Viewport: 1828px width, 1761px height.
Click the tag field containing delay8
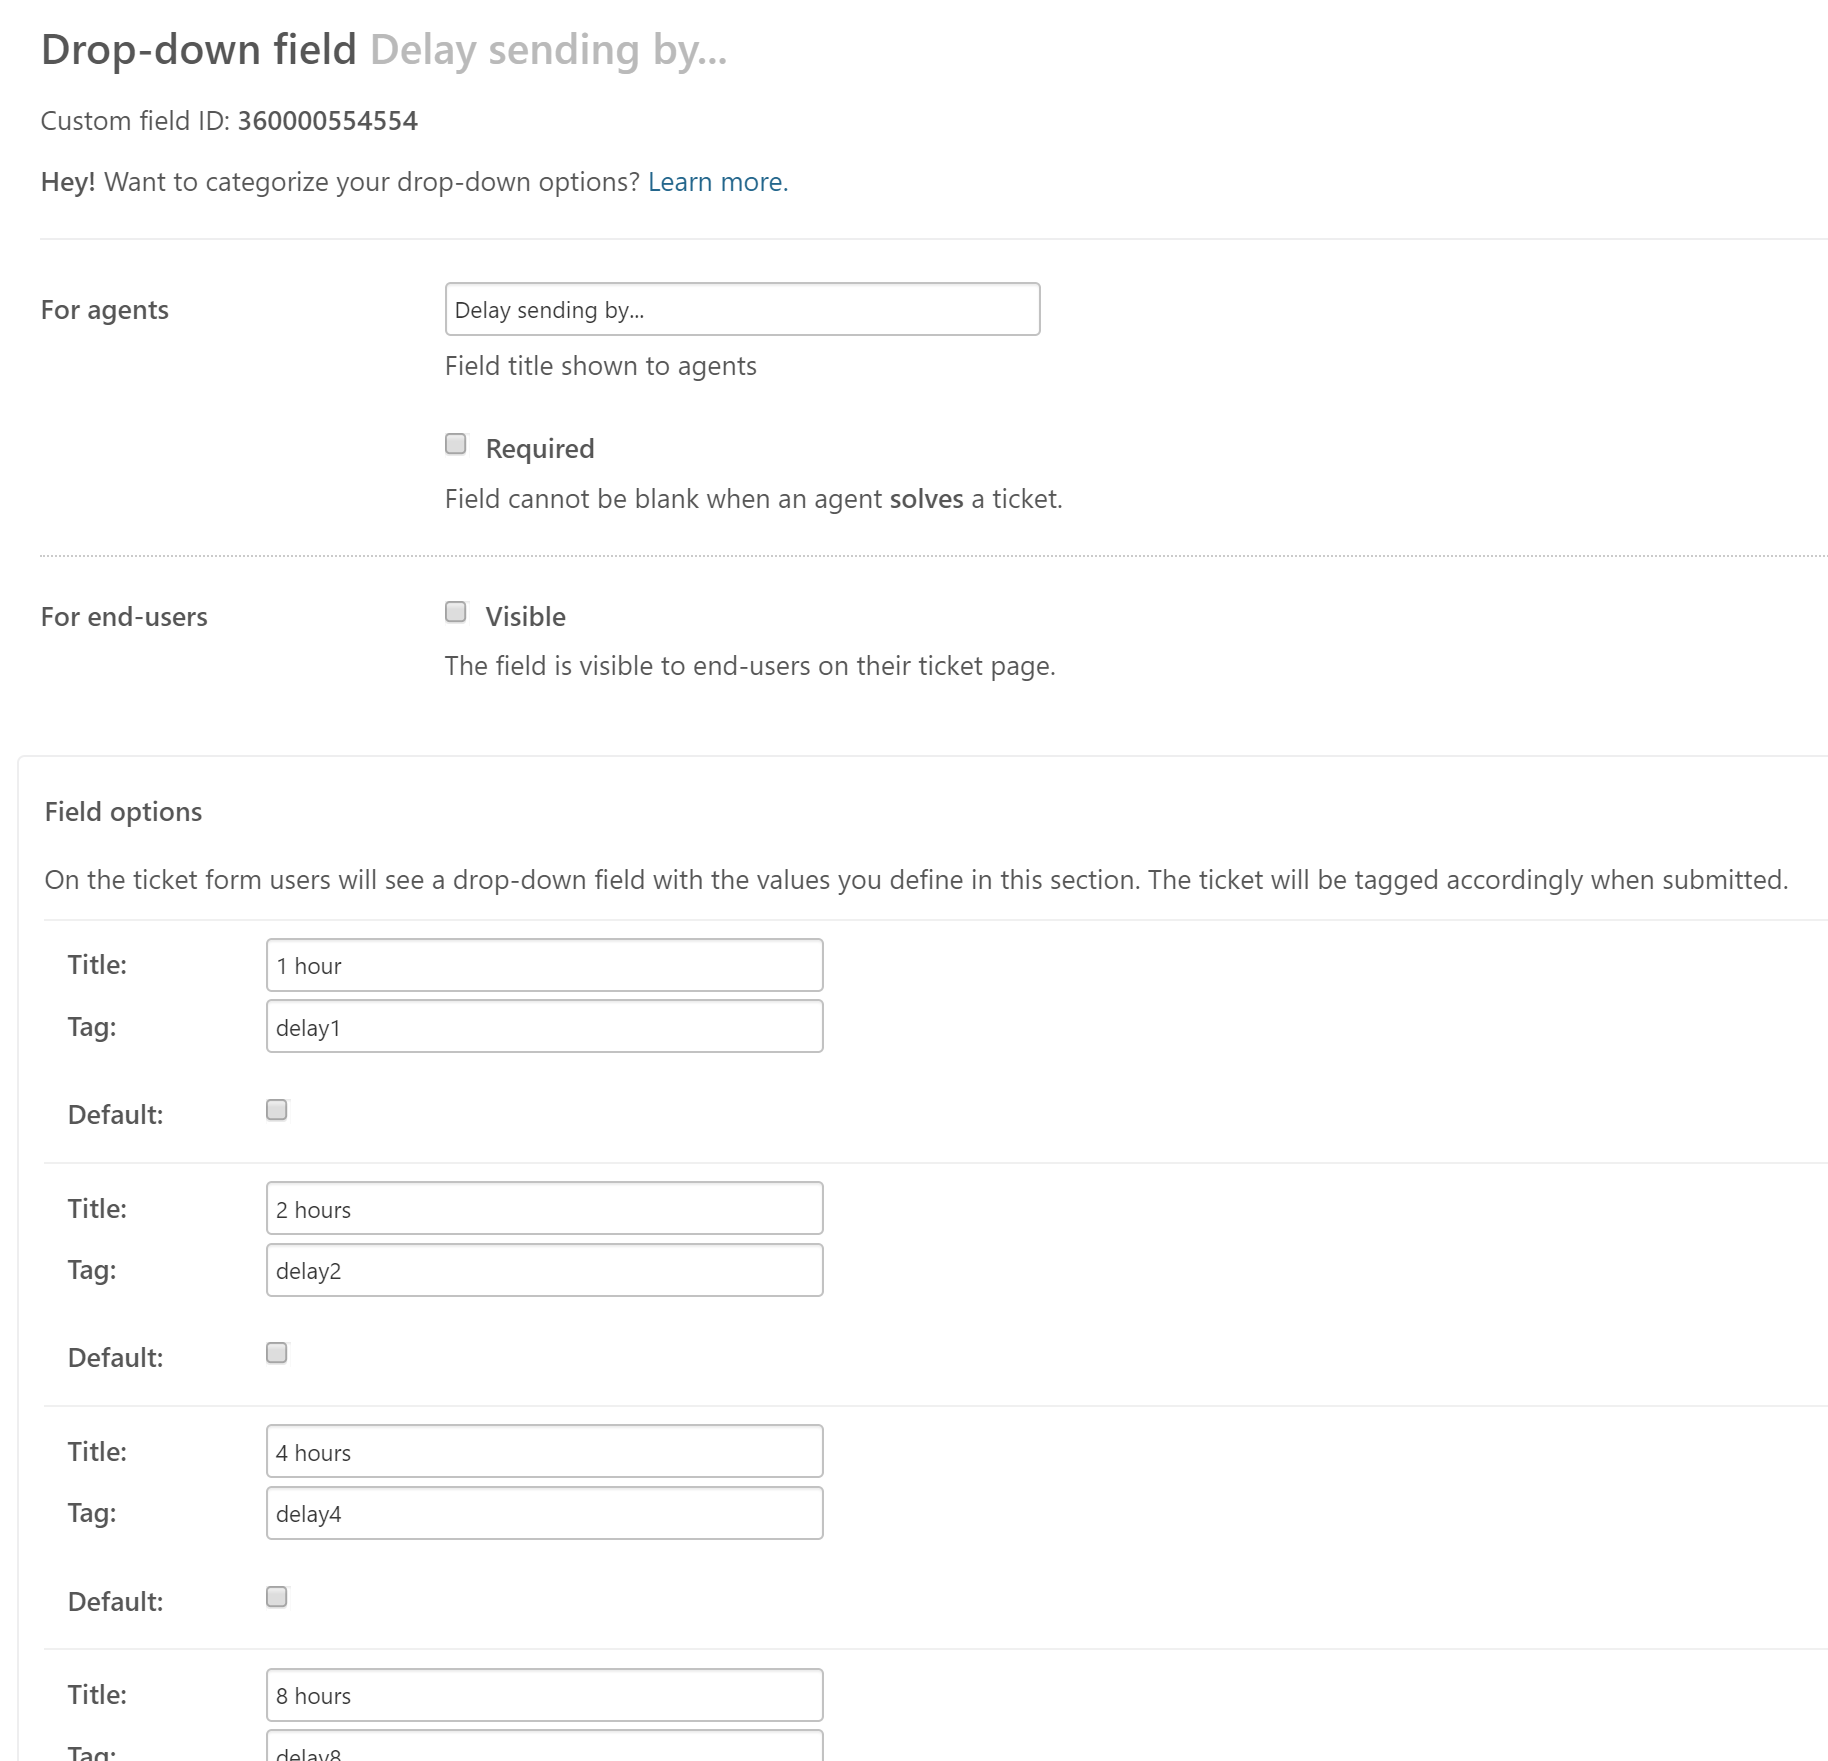pos(544,1750)
